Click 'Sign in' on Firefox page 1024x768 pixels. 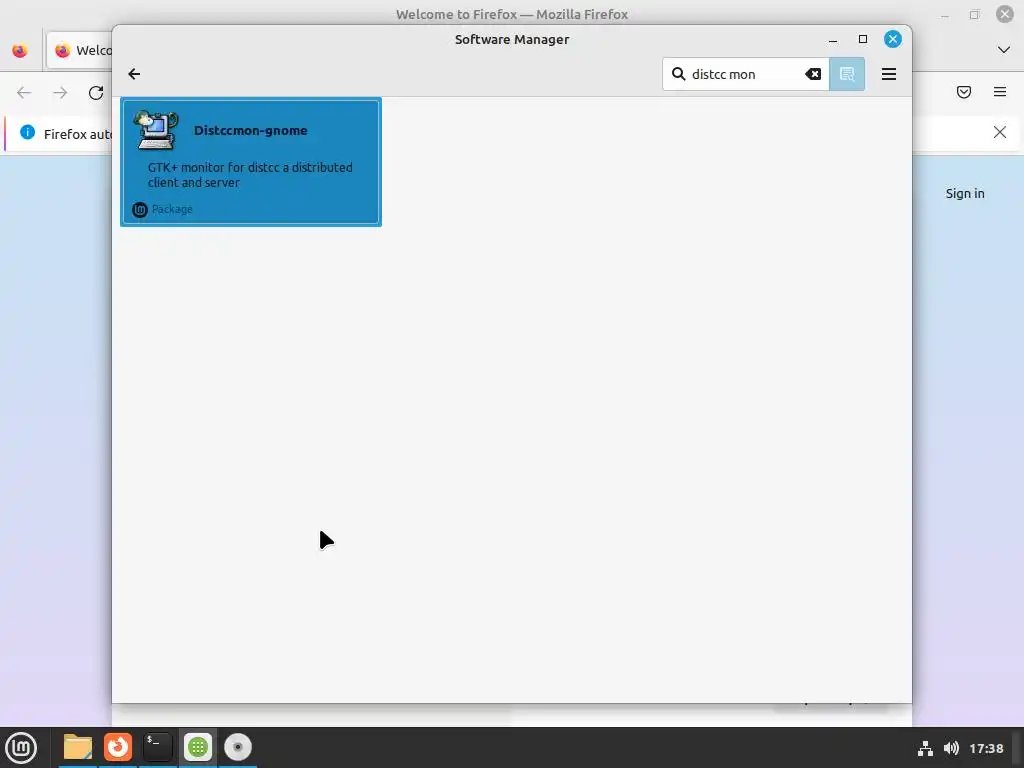click(965, 193)
